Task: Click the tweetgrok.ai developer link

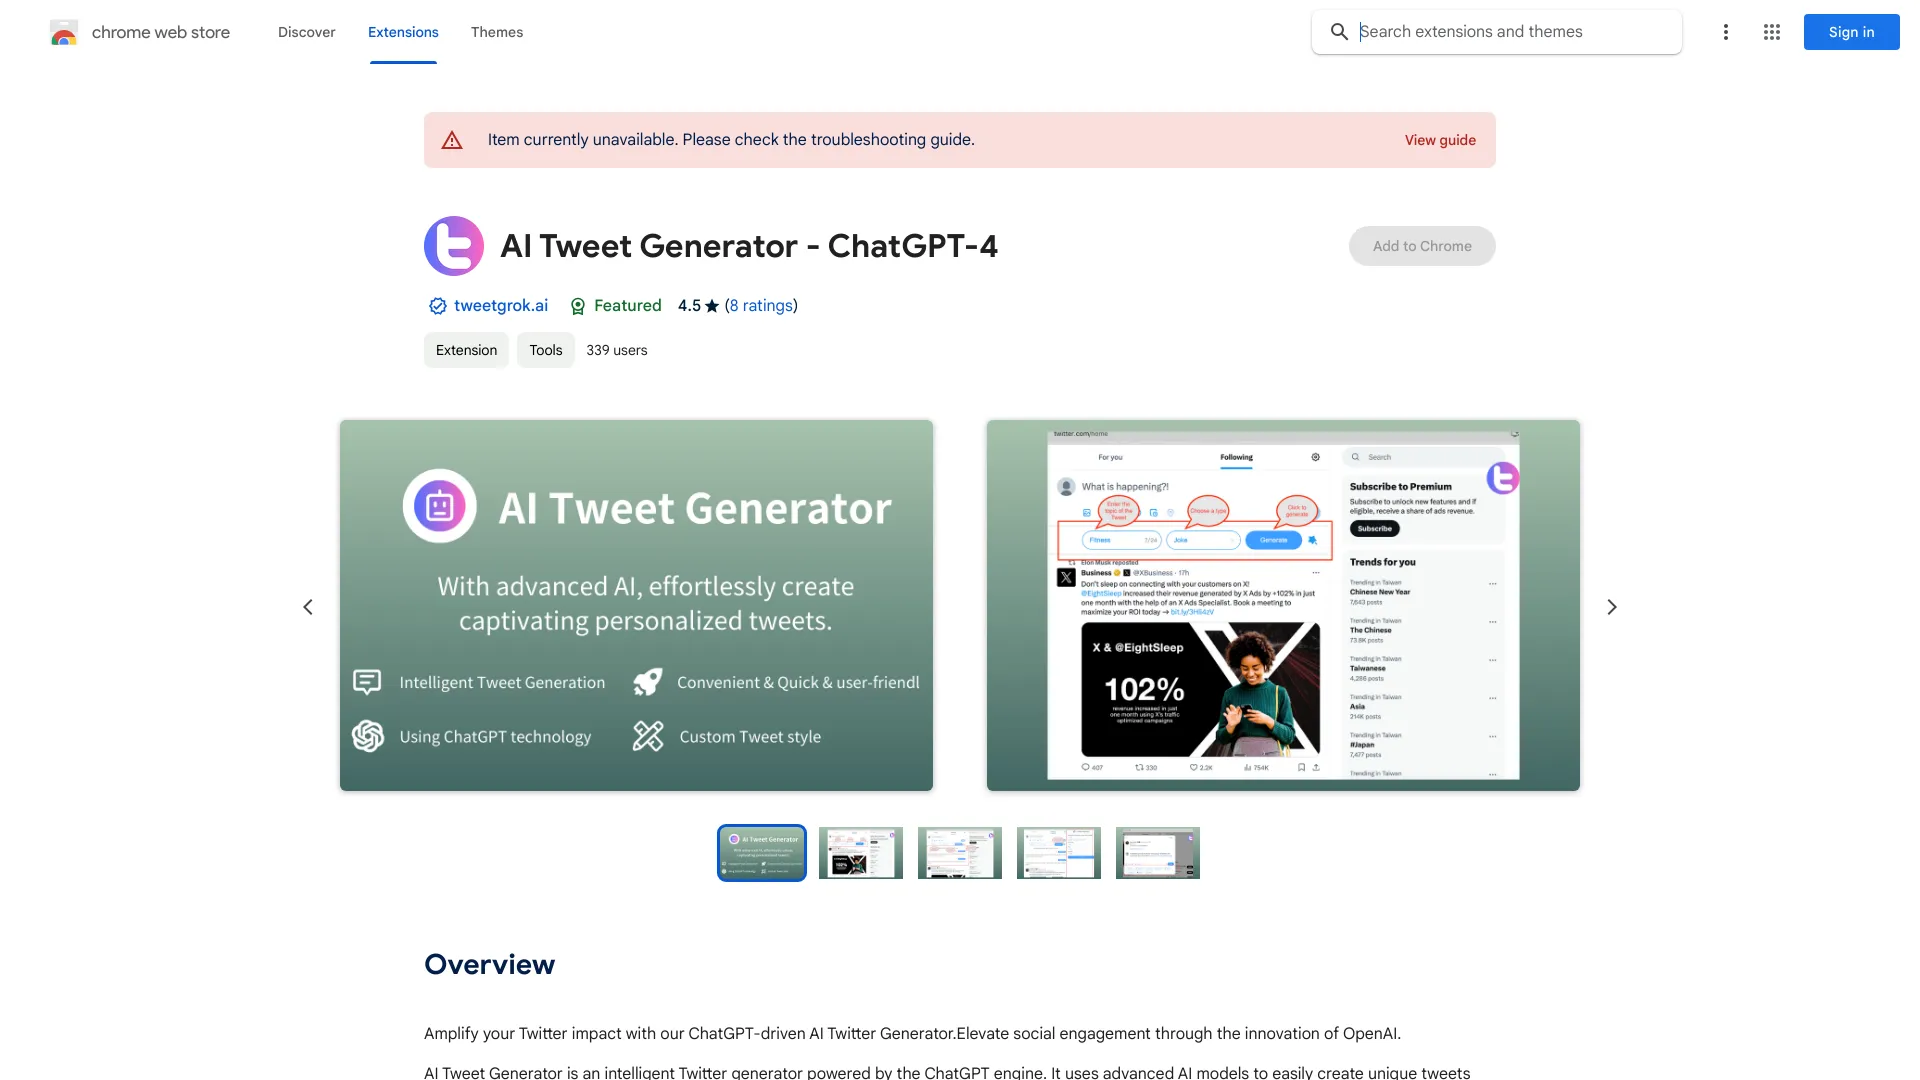Action: (500, 305)
